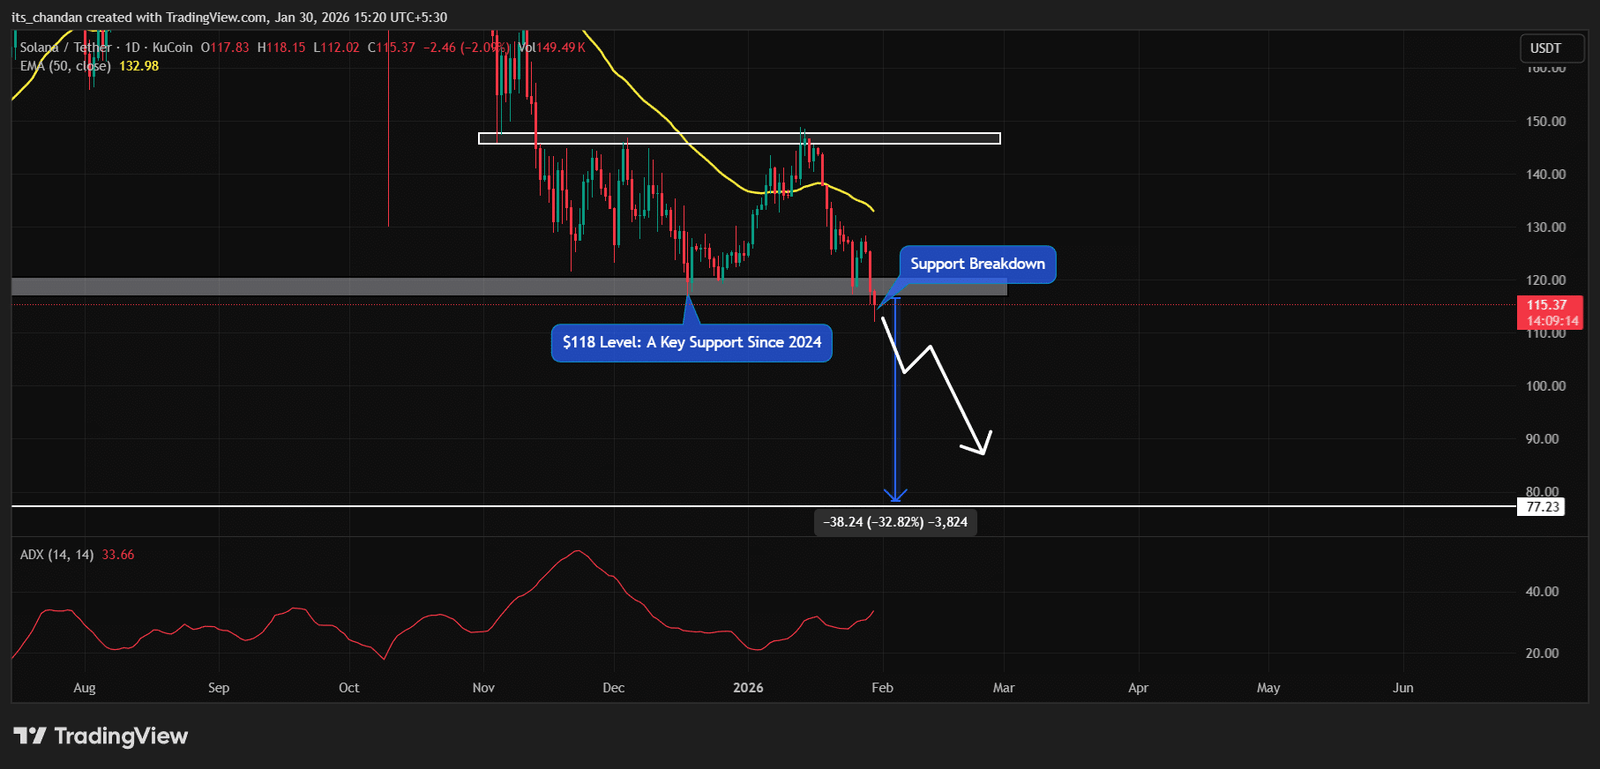Click the 2026 label on time axis
The height and width of the screenshot is (769, 1600).
(748, 688)
